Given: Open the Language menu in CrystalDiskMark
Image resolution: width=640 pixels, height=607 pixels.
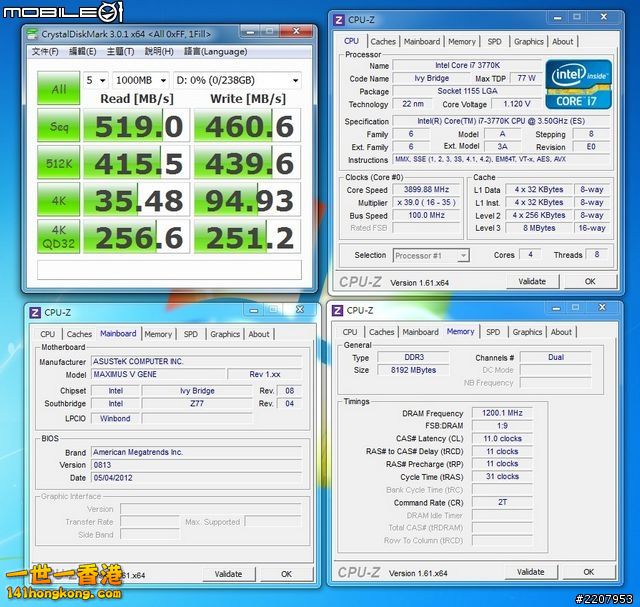Looking at the screenshot, I should point(215,52).
